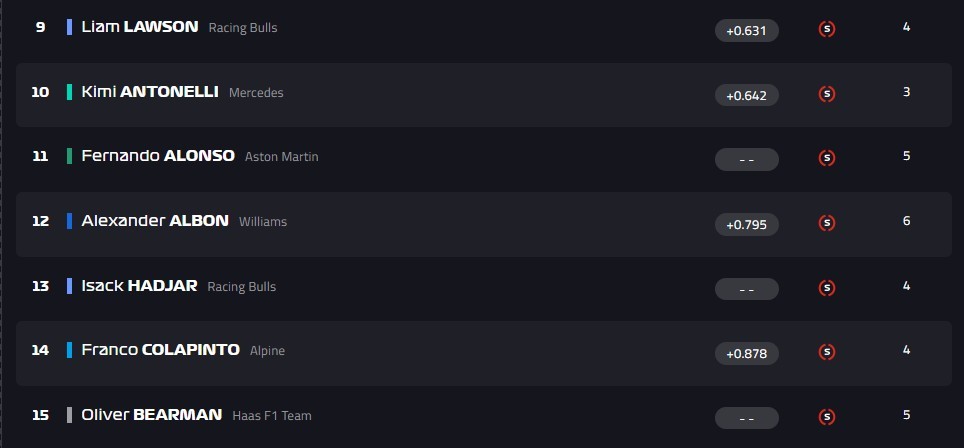
Task: Click the +0.878 gap badge for Colapinto
Action: pyautogui.click(x=746, y=353)
